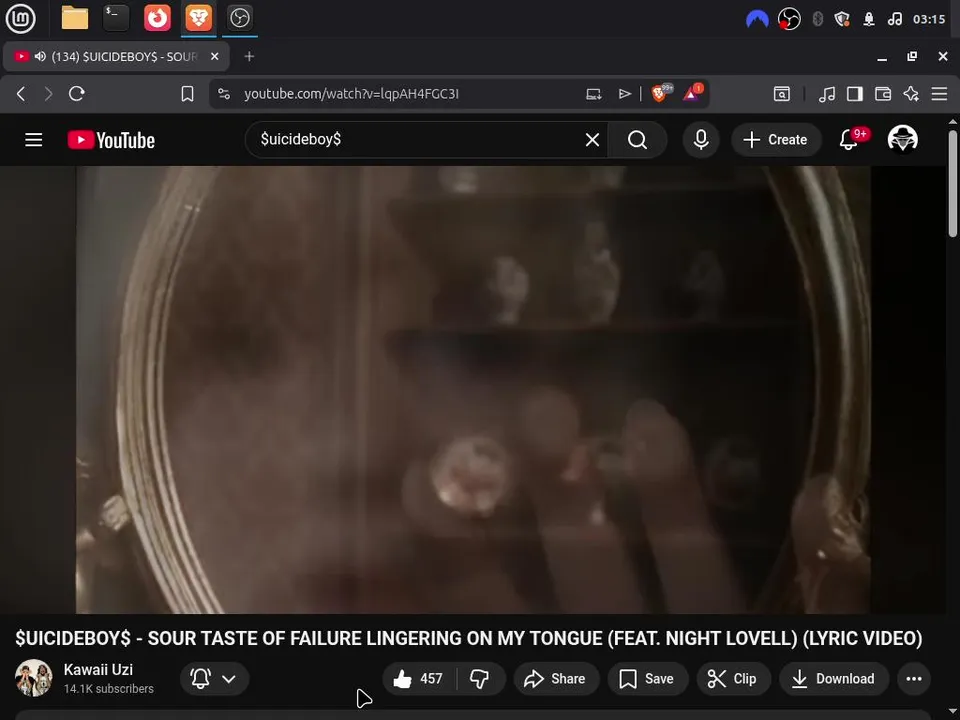Screen dimensions: 960x720
Task: Click the scrollbar down arrow
Action: pos(953,711)
